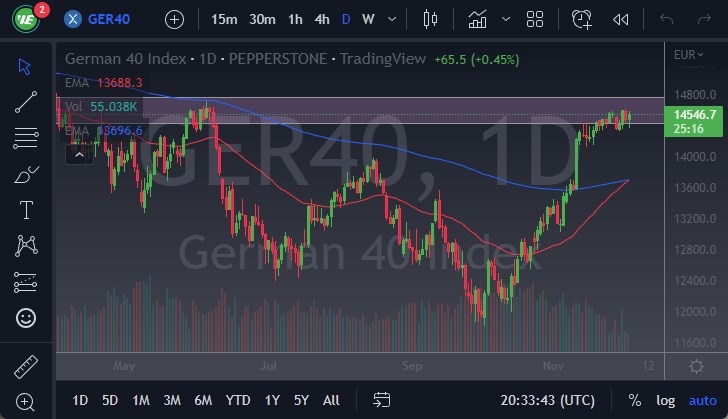Image resolution: width=728 pixels, height=419 pixels.
Task: Switch to 30m timeframe
Action: pyautogui.click(x=262, y=20)
